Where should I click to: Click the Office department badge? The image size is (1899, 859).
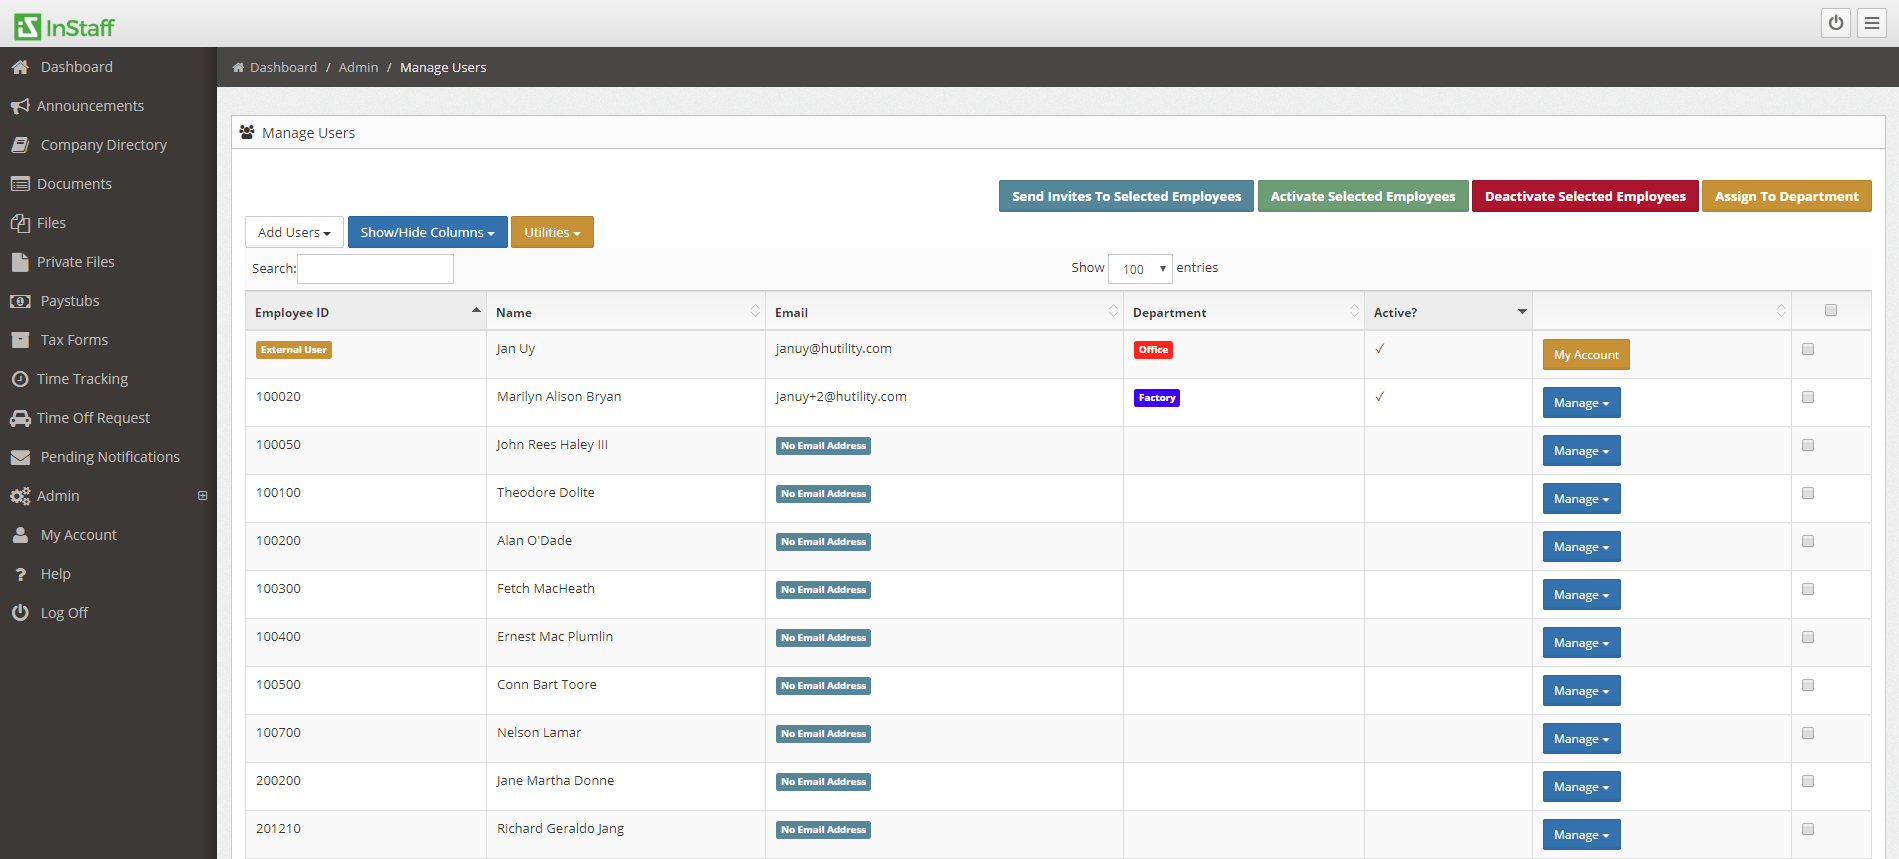coord(1153,350)
